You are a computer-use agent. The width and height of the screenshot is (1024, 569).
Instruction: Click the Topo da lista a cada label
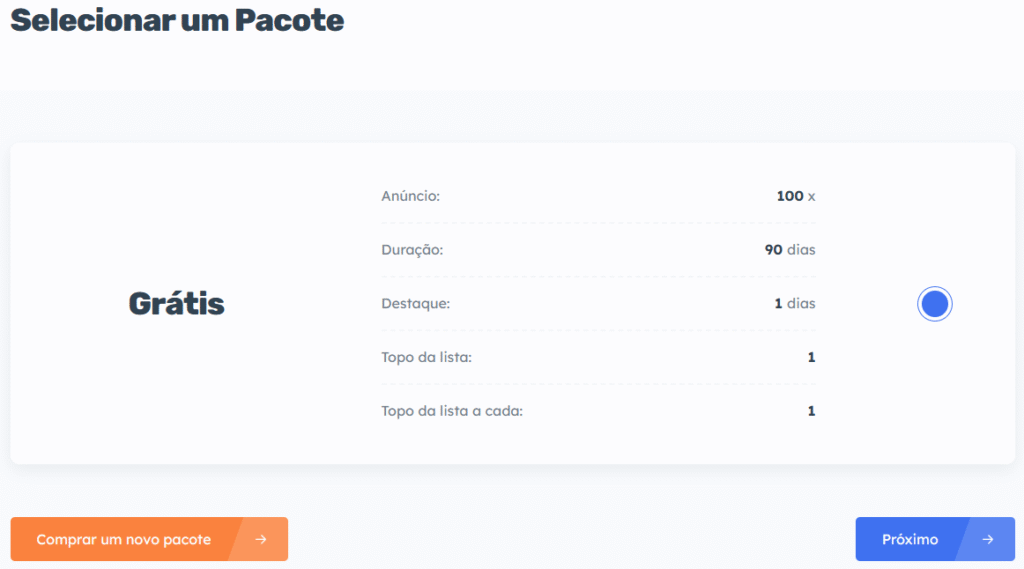coord(452,411)
